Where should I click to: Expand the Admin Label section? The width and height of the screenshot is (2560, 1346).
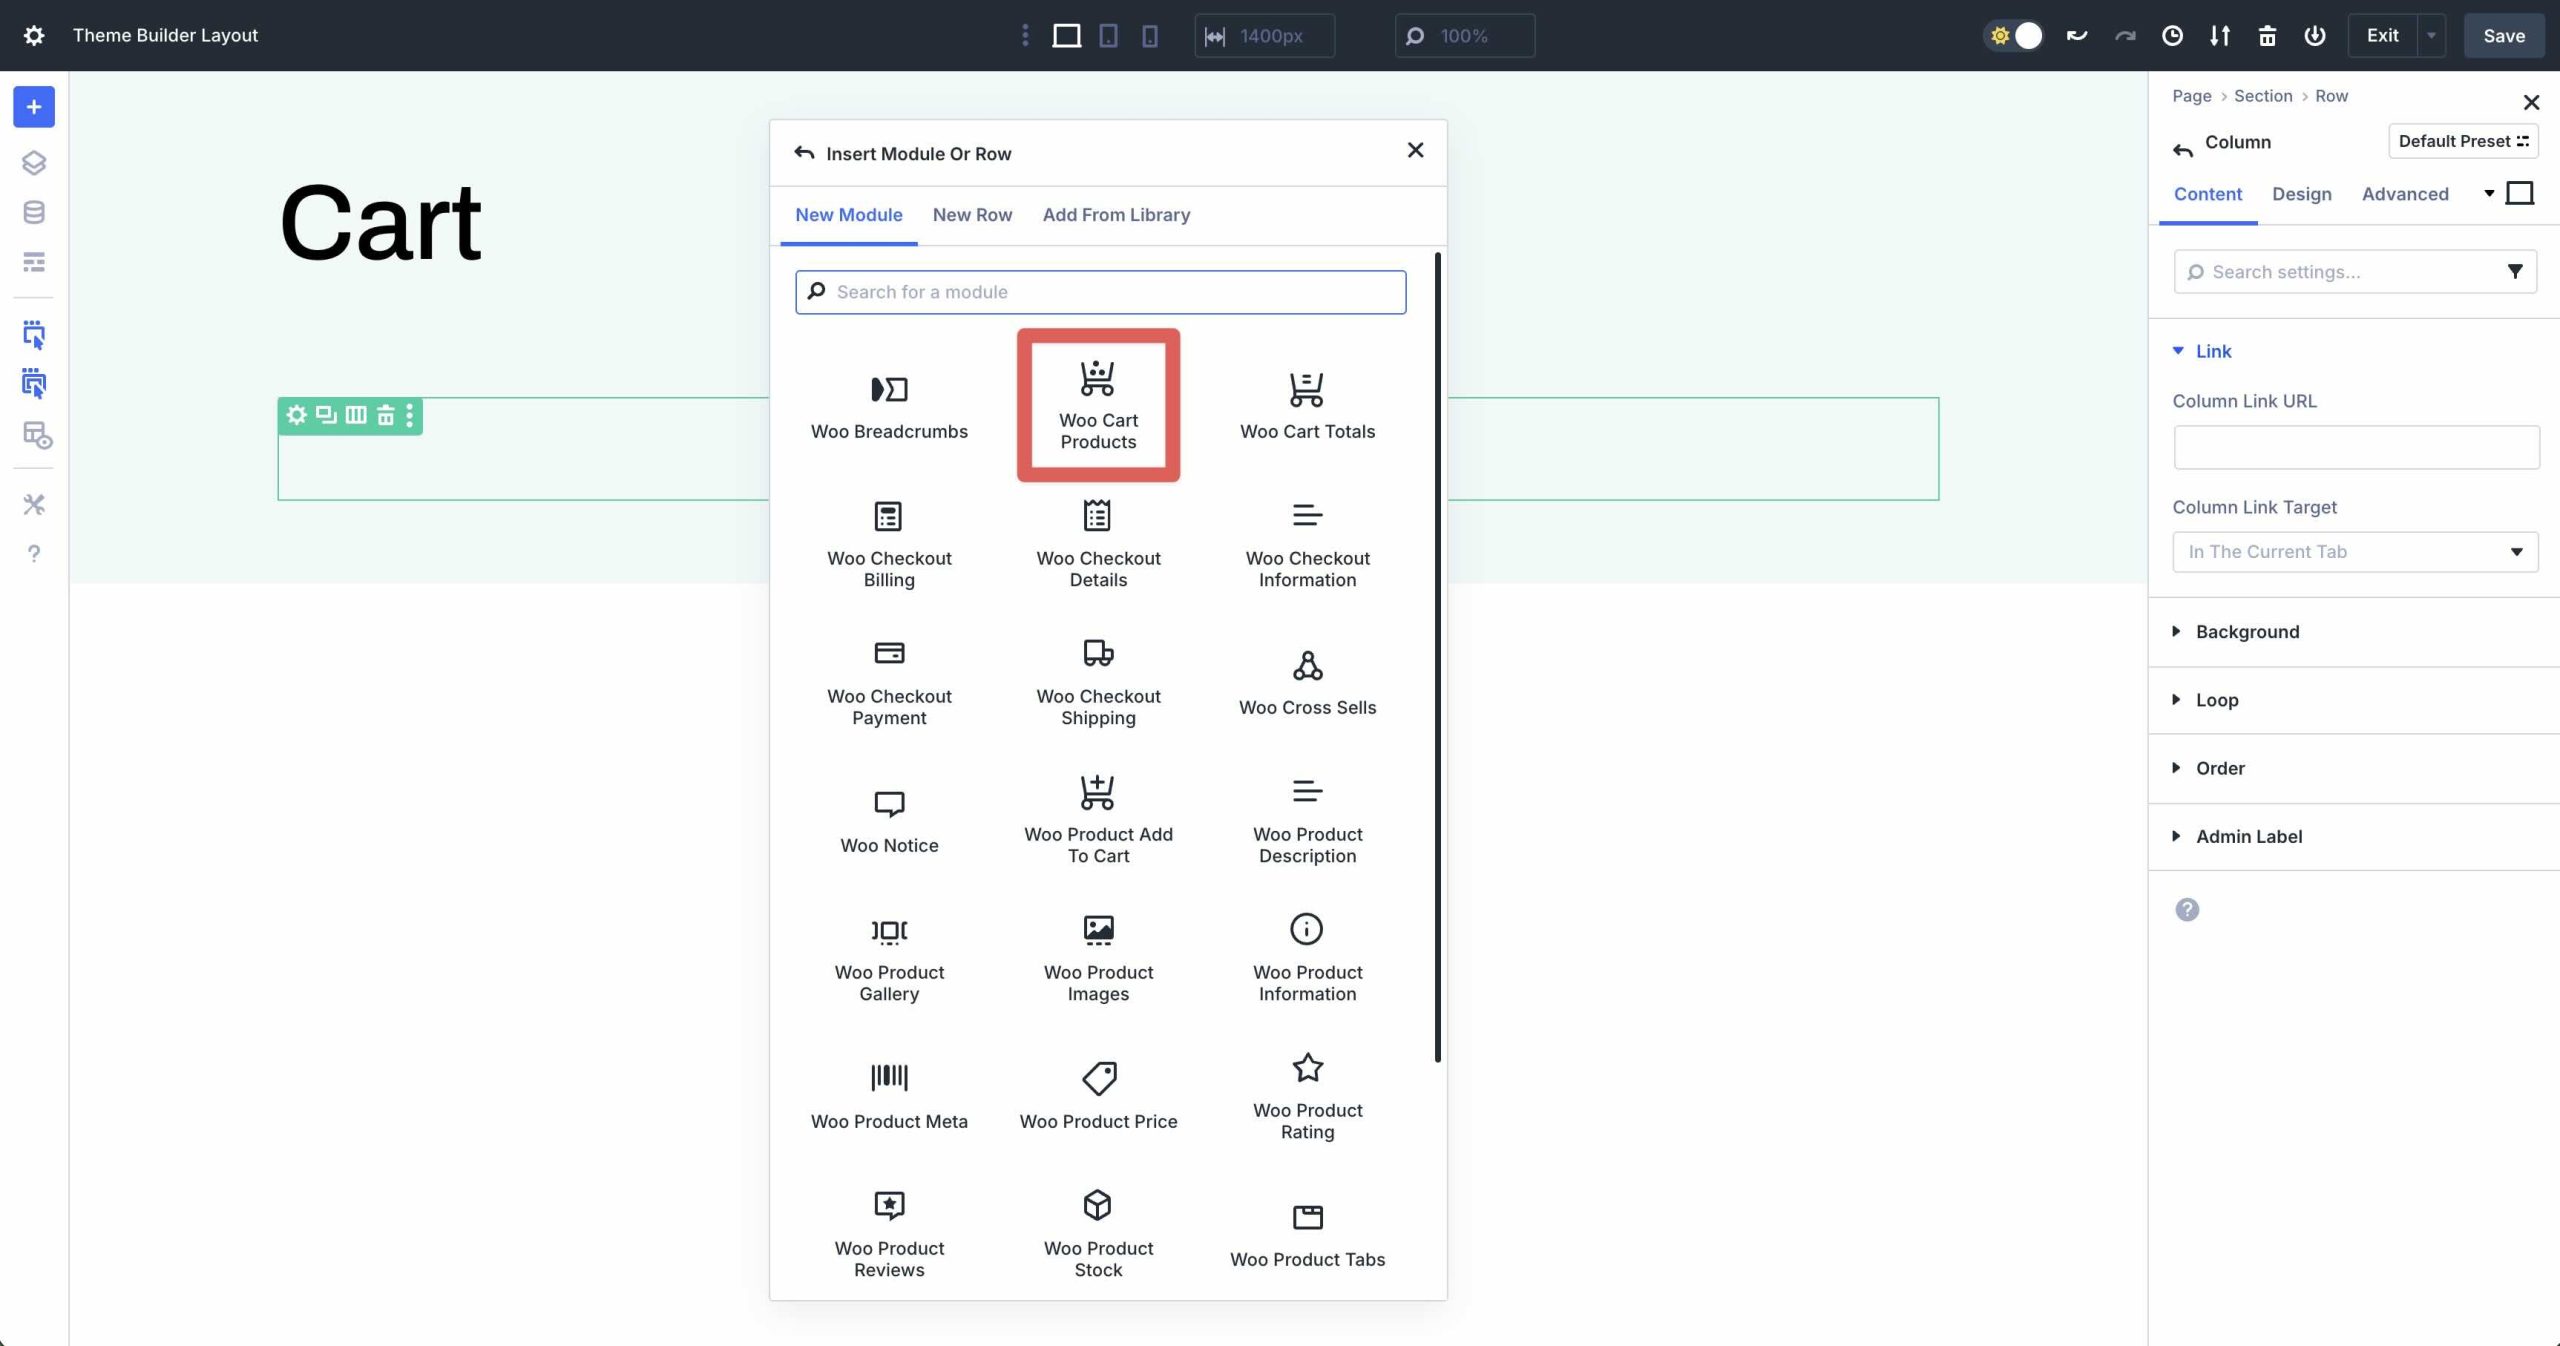[2247, 837]
